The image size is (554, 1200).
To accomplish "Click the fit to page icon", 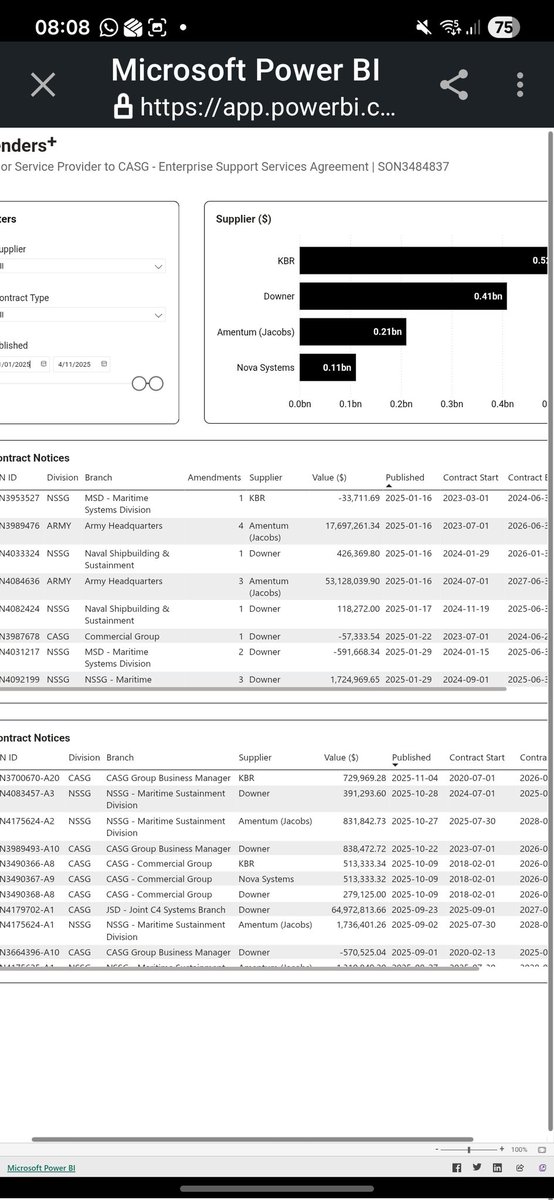I will (x=541, y=1150).
